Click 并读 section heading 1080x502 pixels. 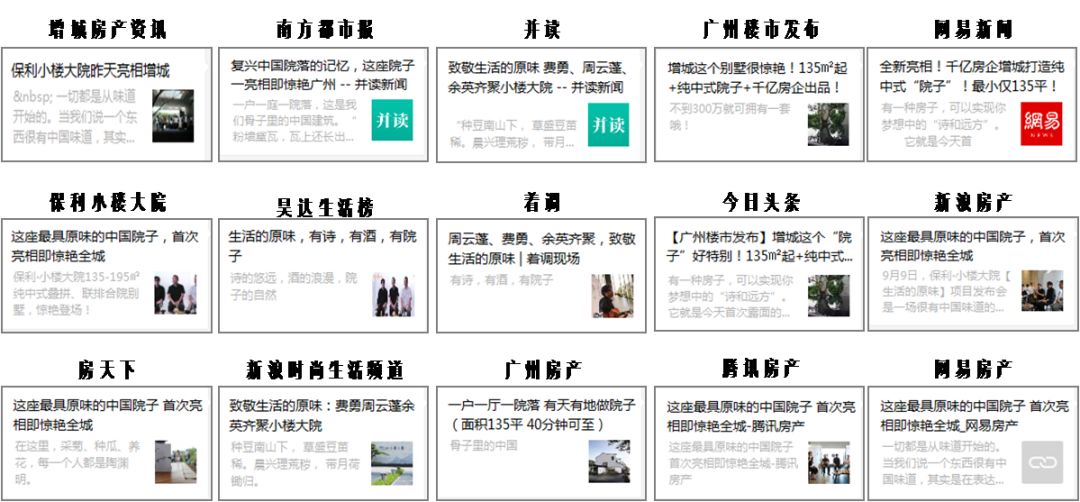pos(541,30)
